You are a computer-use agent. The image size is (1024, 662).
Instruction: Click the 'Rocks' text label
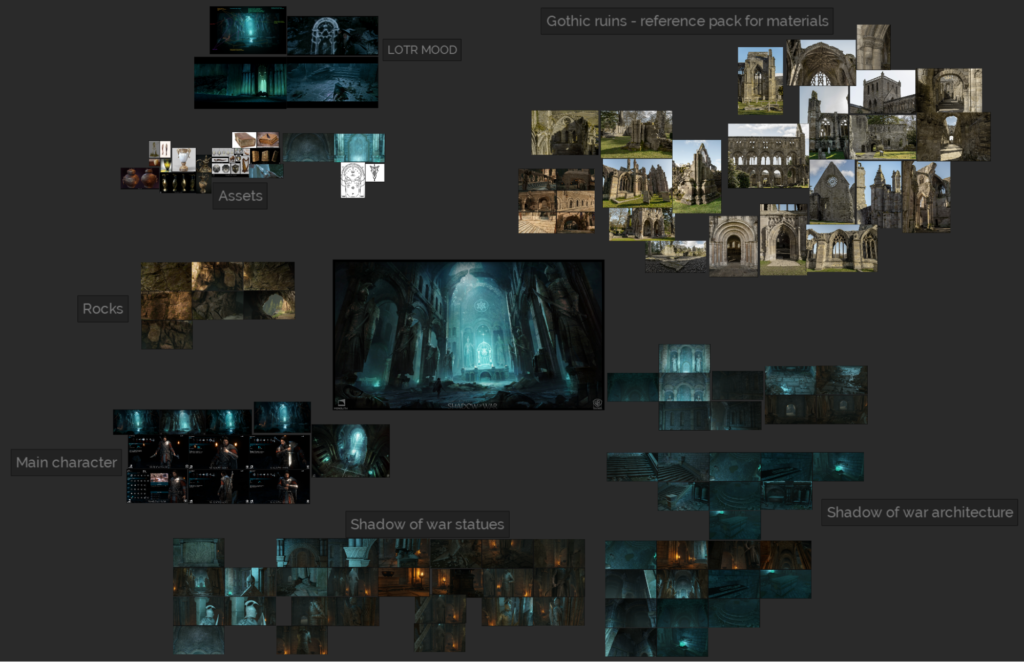[103, 309]
